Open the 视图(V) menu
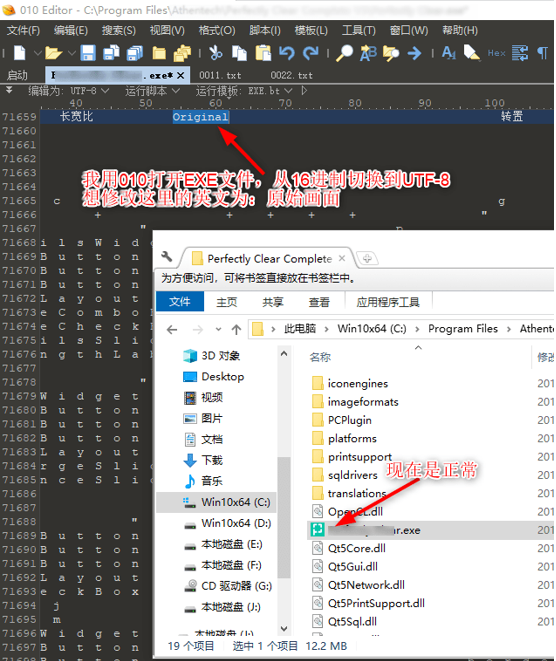The height and width of the screenshot is (661, 556). [x=167, y=30]
